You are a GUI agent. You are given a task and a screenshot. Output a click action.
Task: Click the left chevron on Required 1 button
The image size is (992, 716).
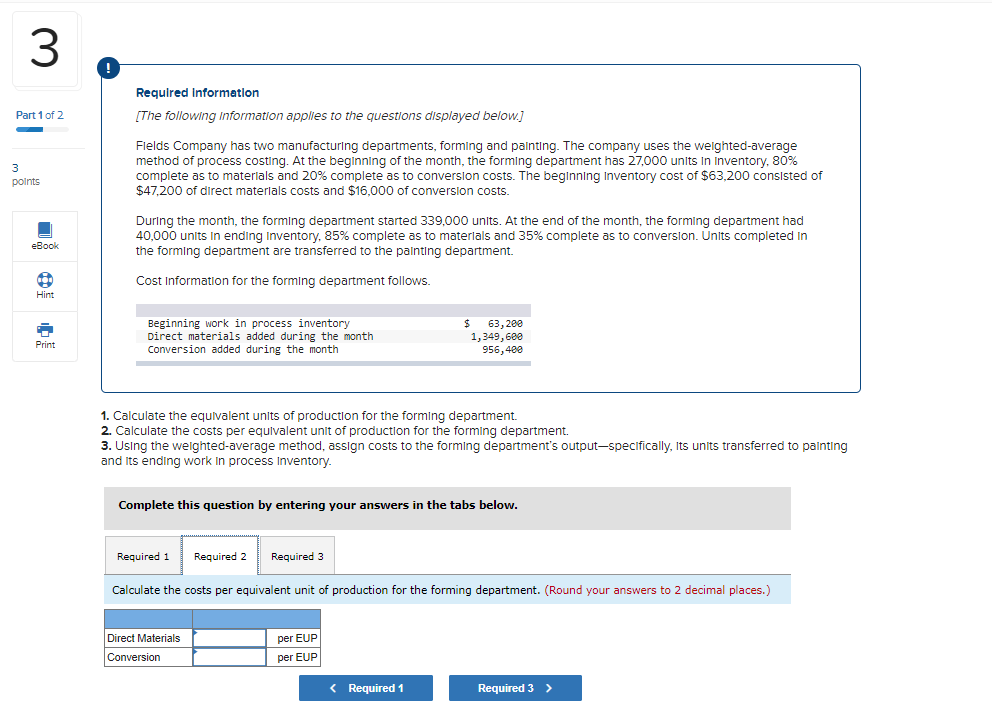pos(333,687)
